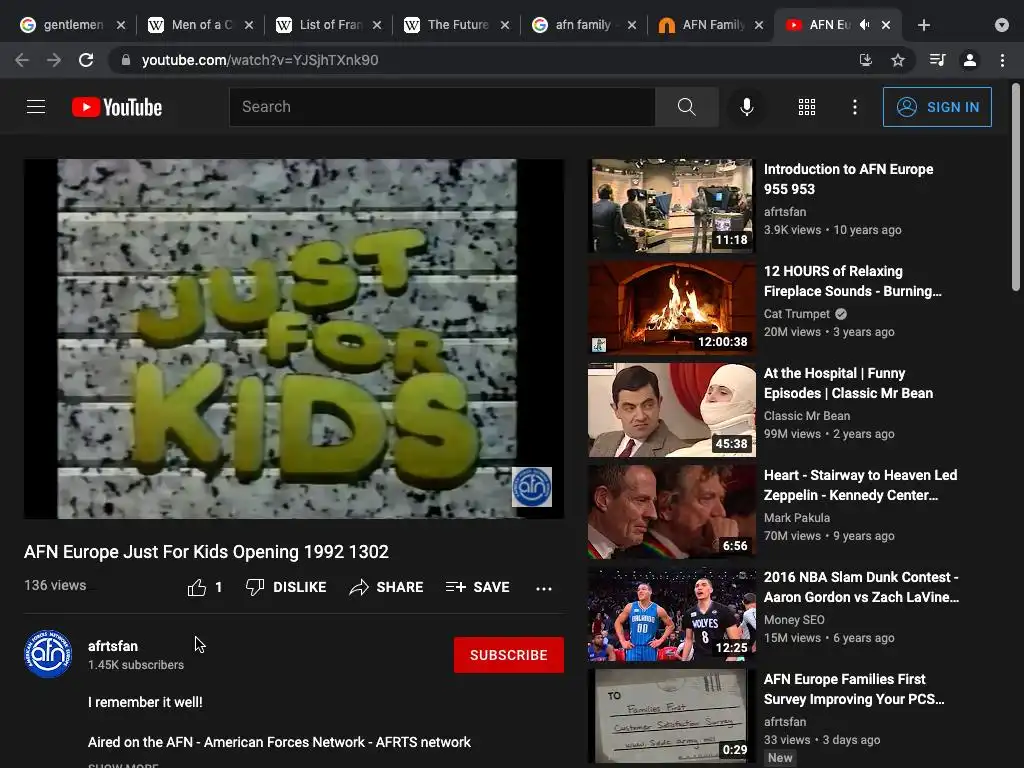Open the YouTube apps grid icon
The image size is (1024, 768).
tap(807, 107)
